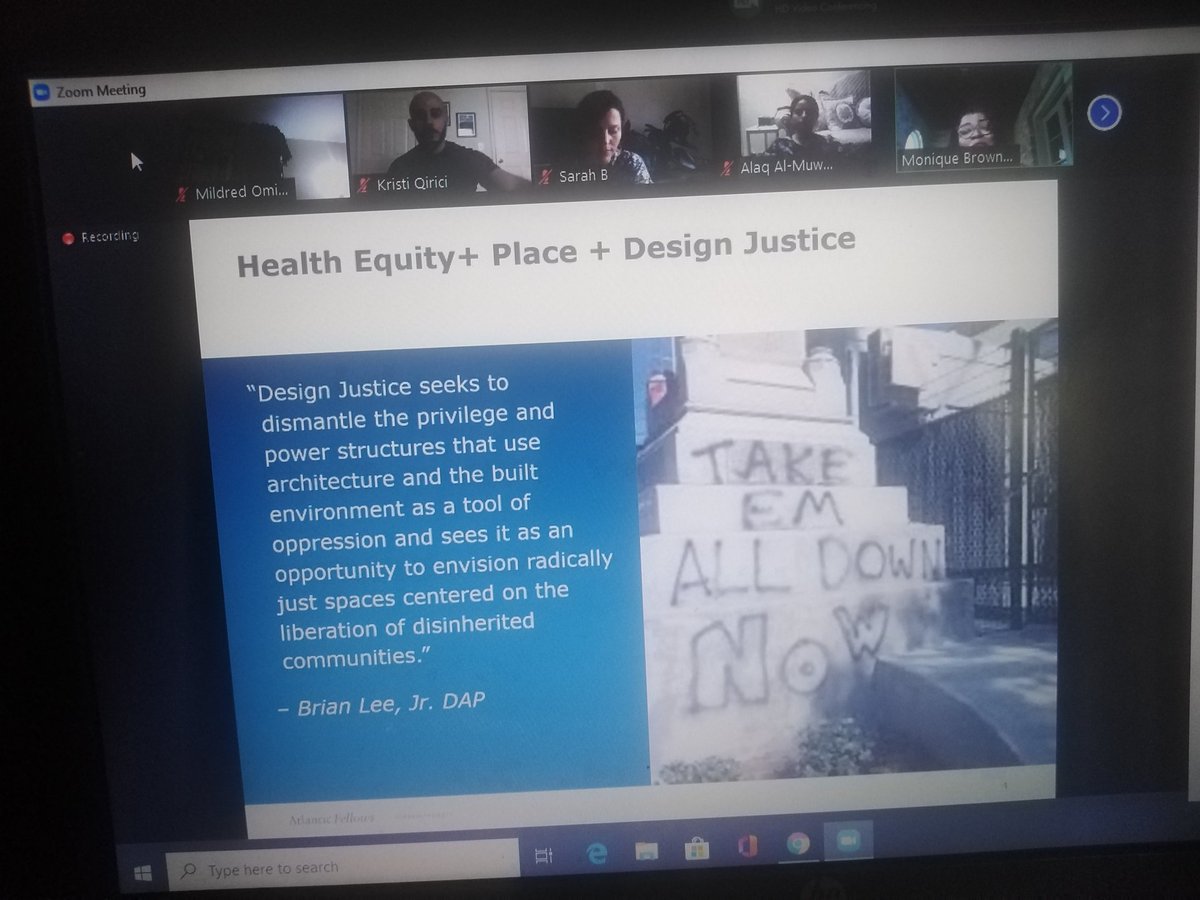Open File Explorer from the taskbar
The image size is (1200, 900).
point(647,849)
